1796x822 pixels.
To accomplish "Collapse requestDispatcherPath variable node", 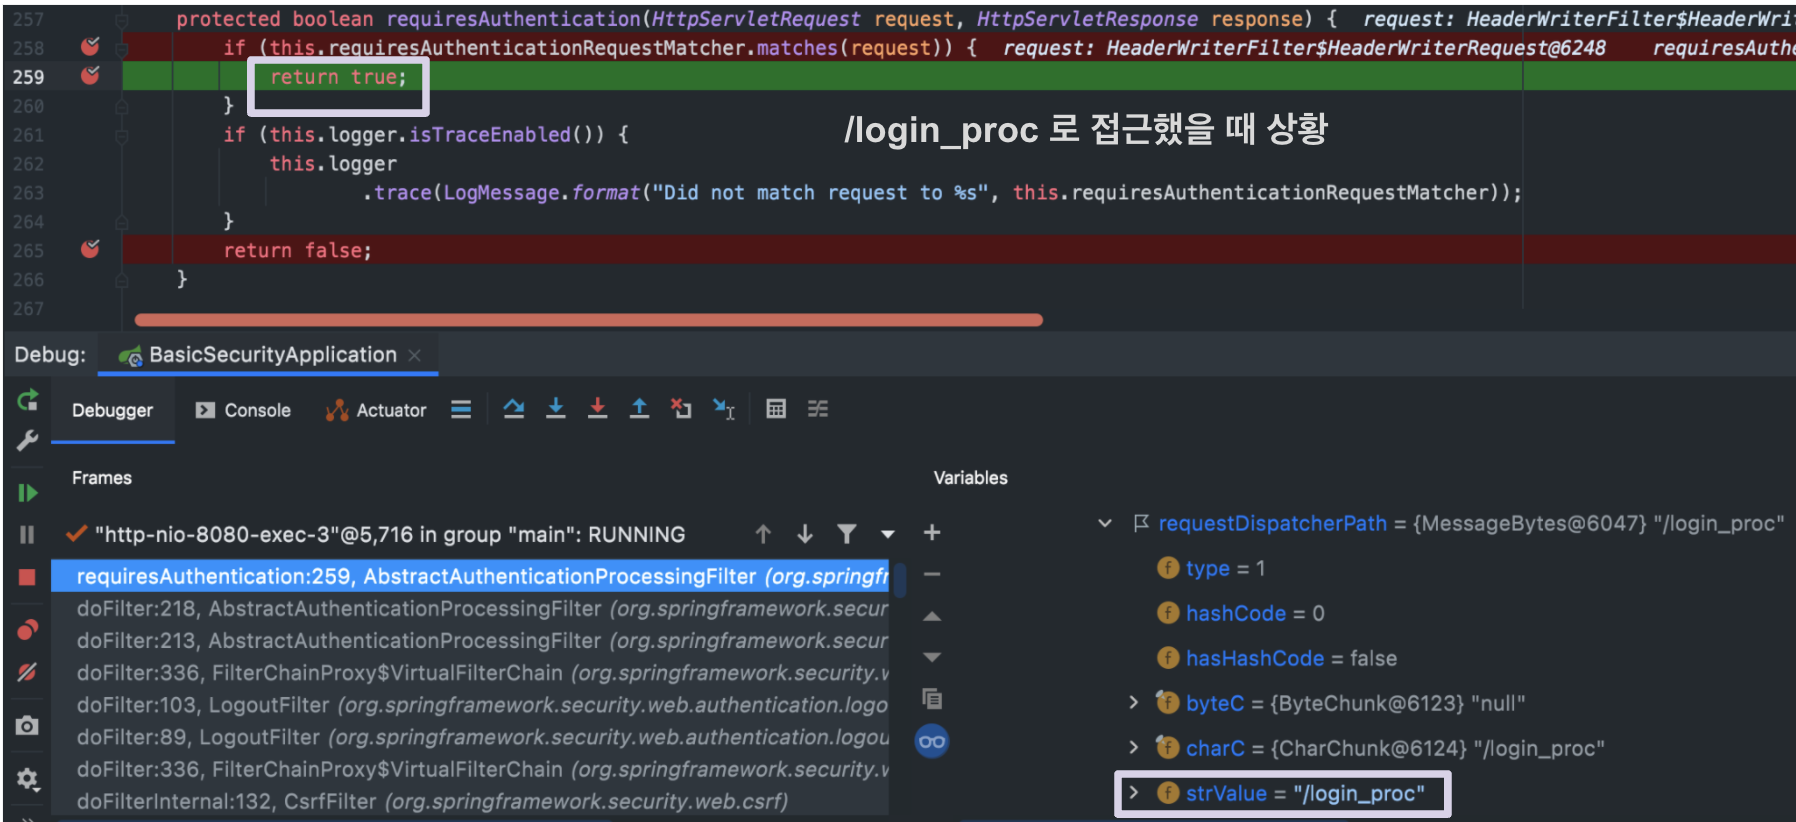I will point(1105,523).
